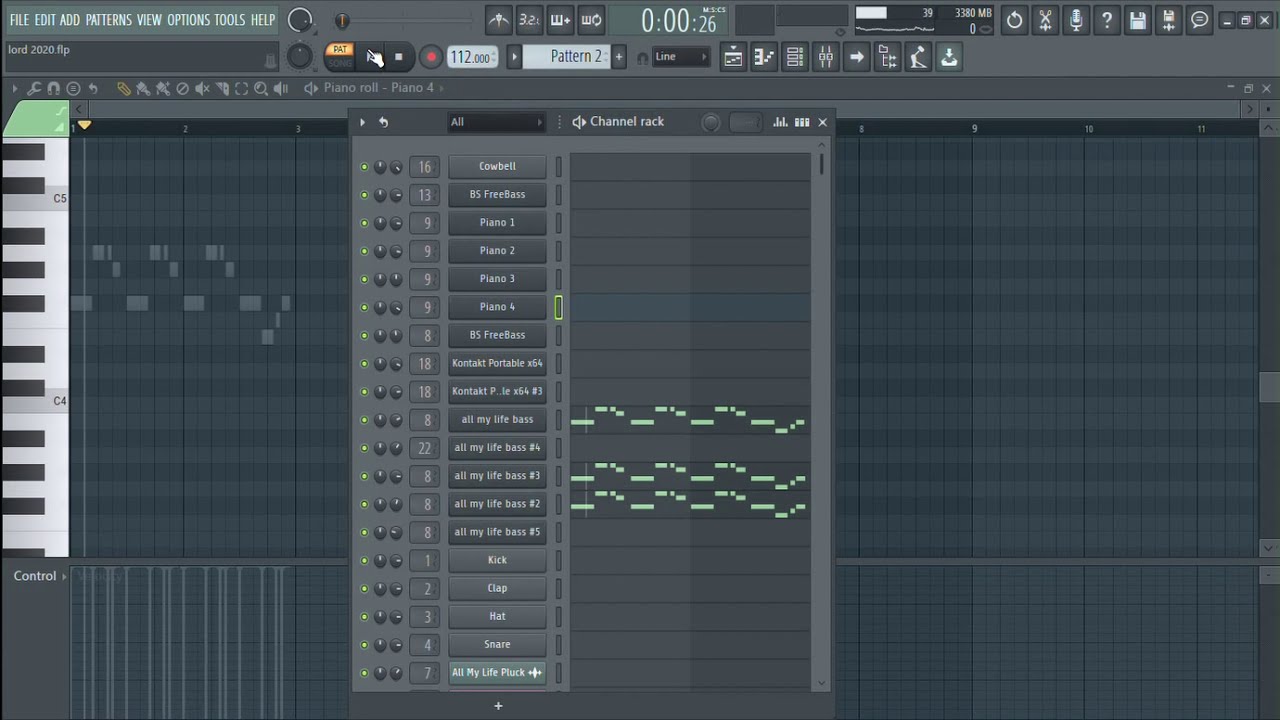Screen dimensions: 1280x720
Task: Click the microphone one-click recording icon
Action: [x=1076, y=20]
